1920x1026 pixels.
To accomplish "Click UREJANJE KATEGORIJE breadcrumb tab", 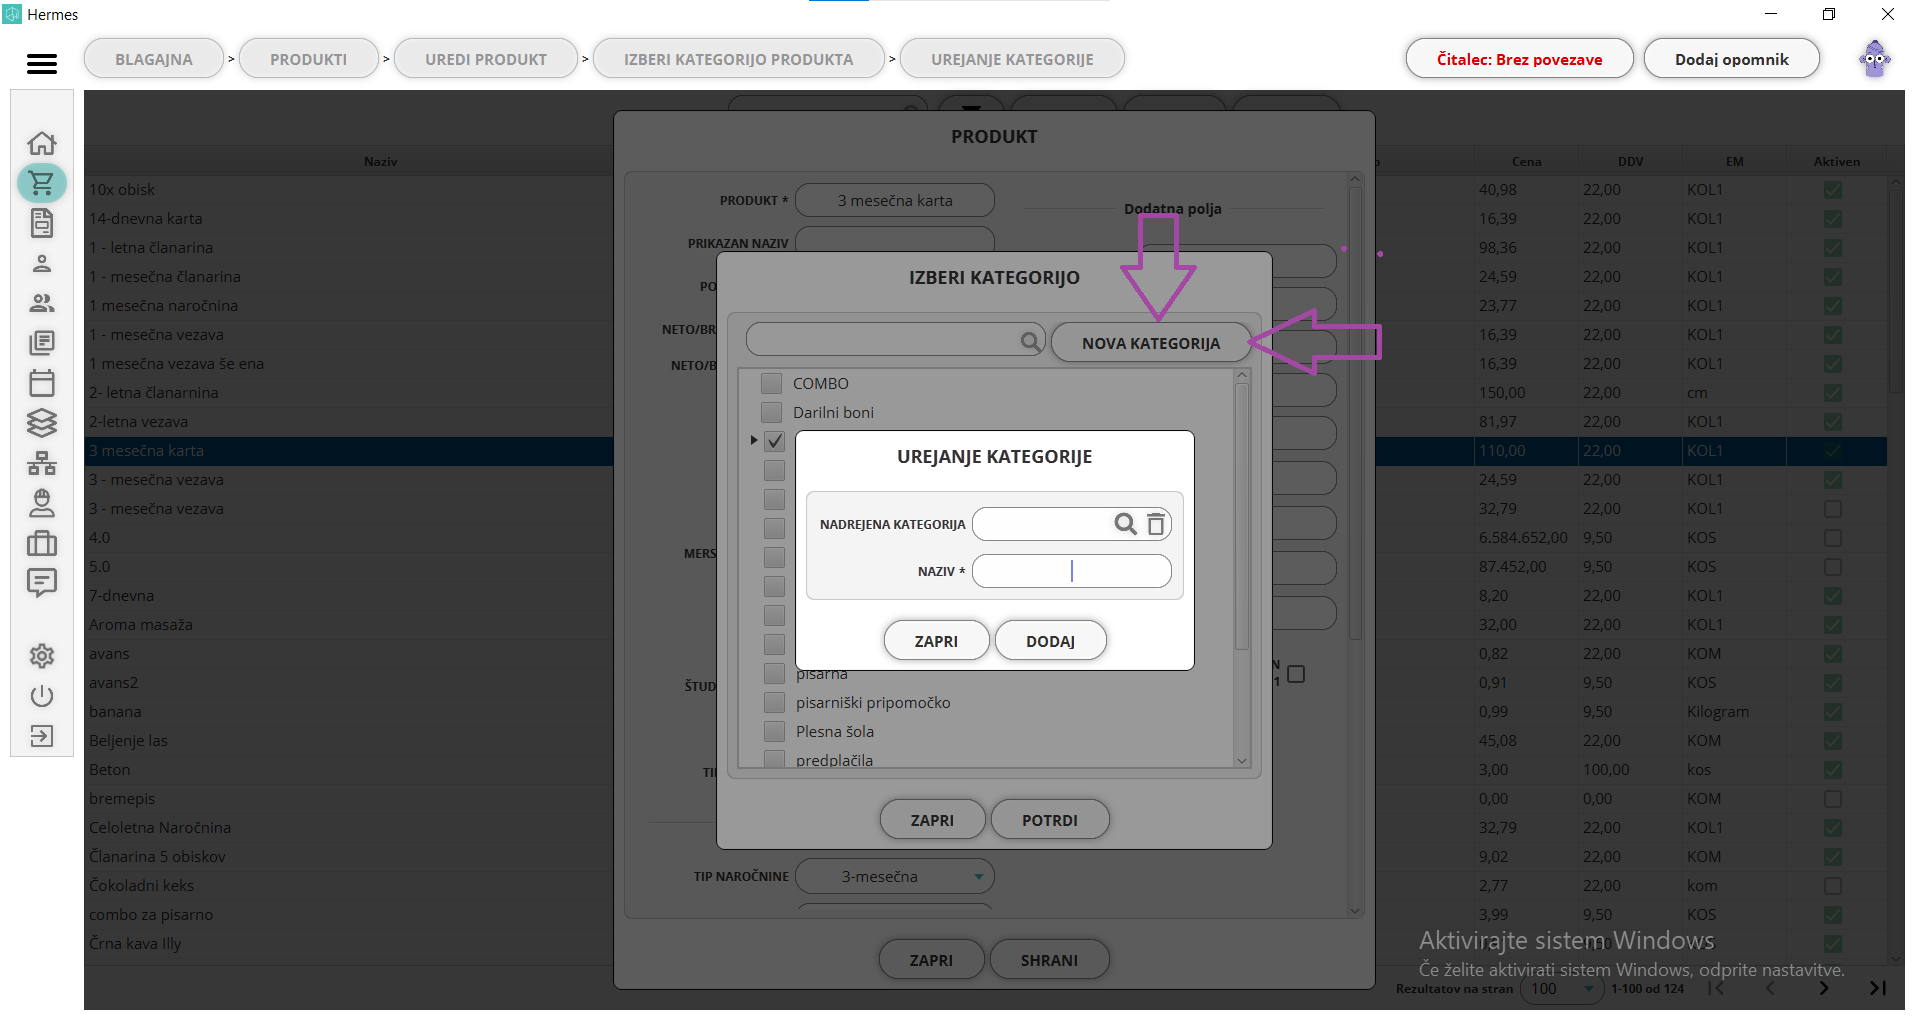I will (x=1012, y=59).
